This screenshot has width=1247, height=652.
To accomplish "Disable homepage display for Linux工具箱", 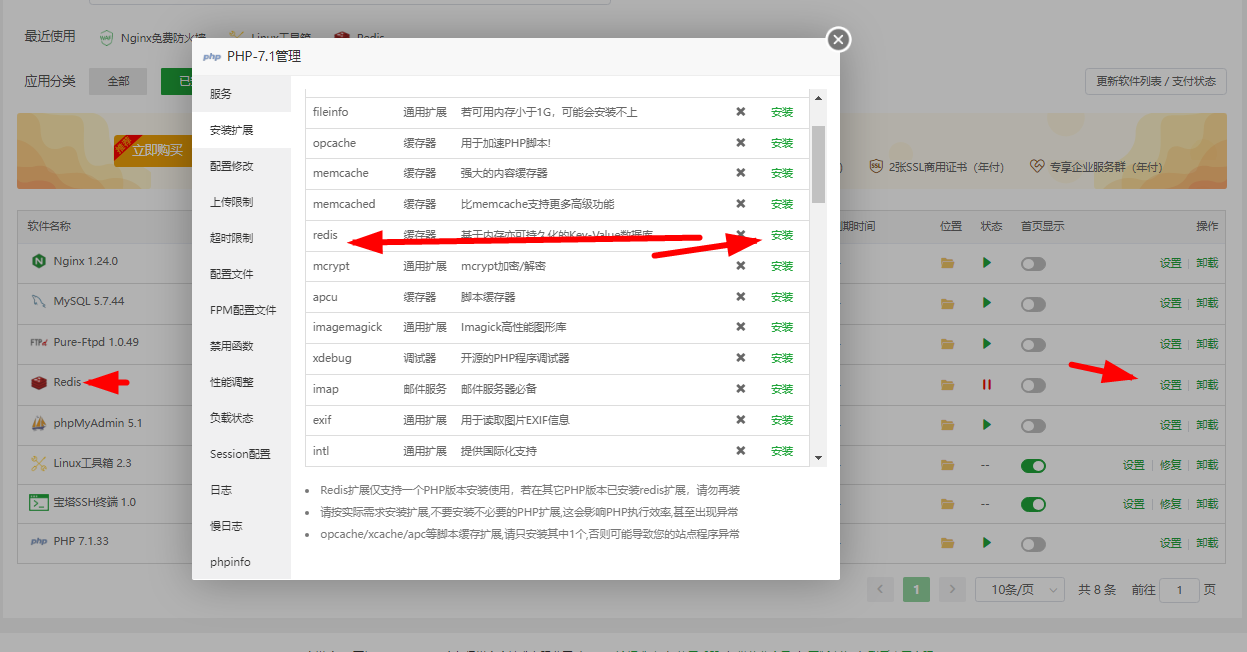I will 1033,465.
